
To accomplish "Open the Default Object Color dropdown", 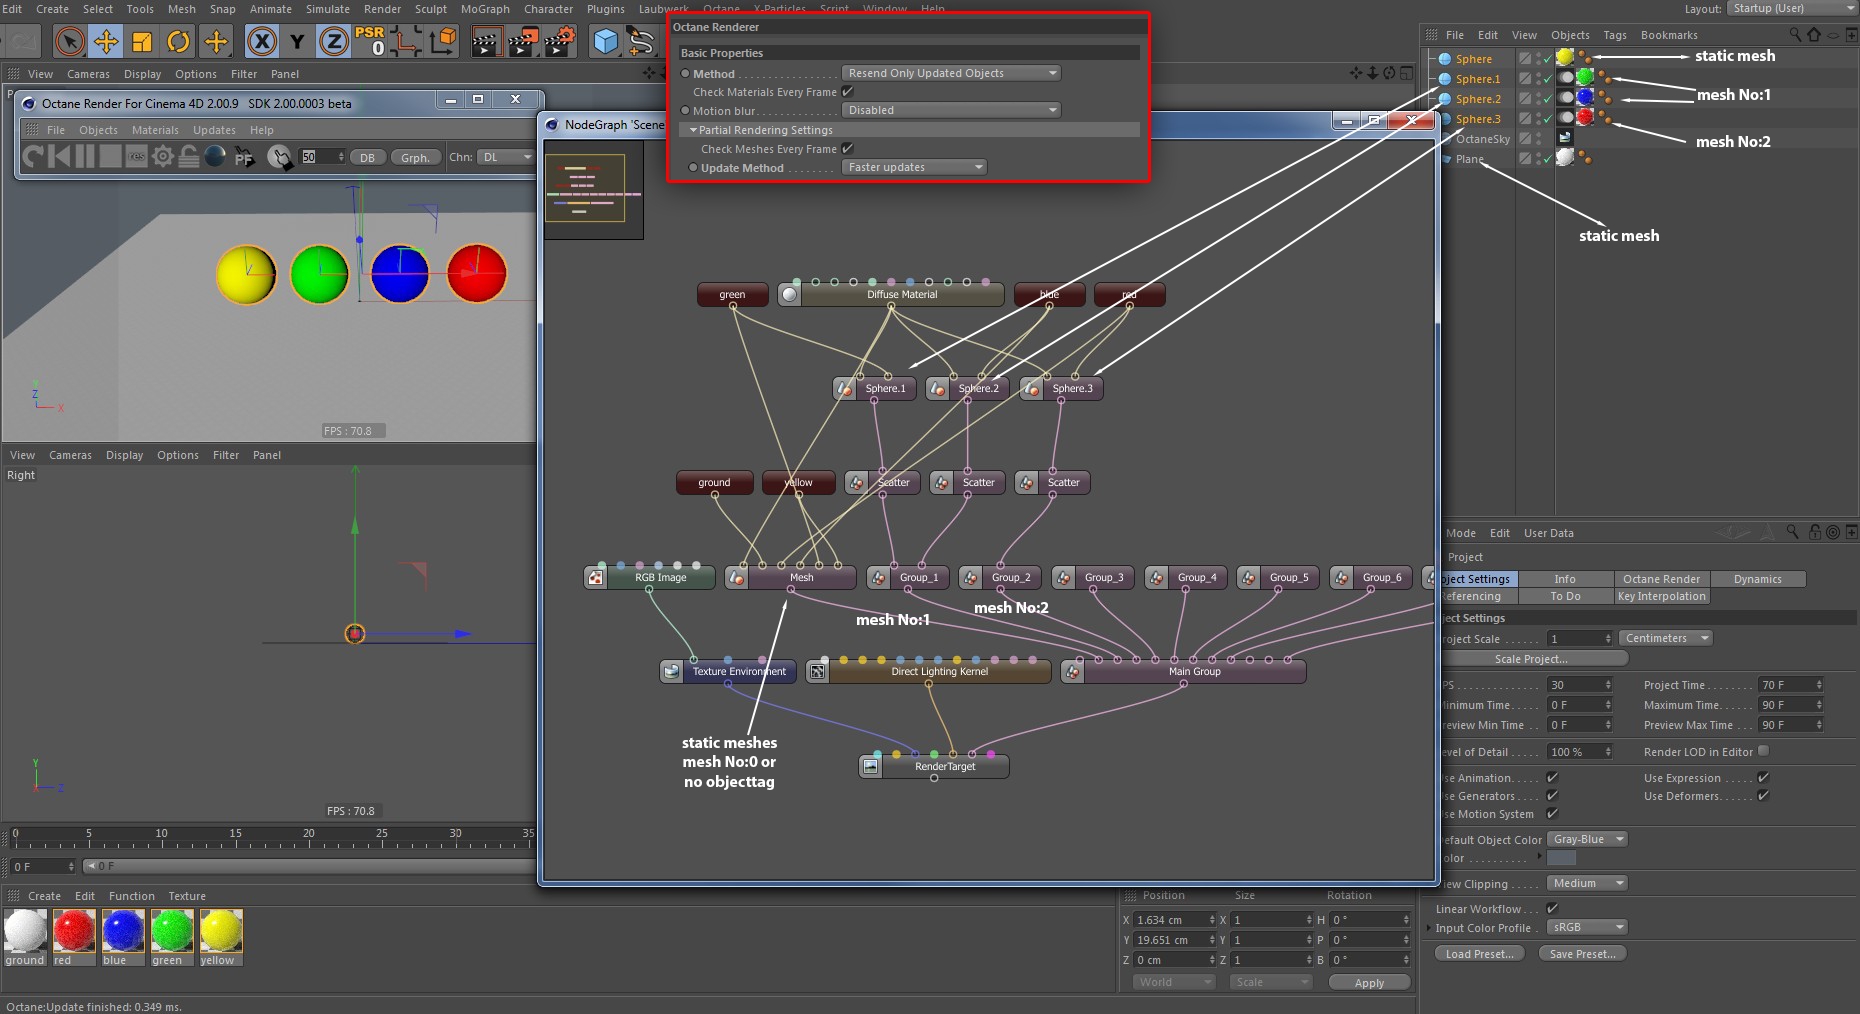I will point(1587,839).
